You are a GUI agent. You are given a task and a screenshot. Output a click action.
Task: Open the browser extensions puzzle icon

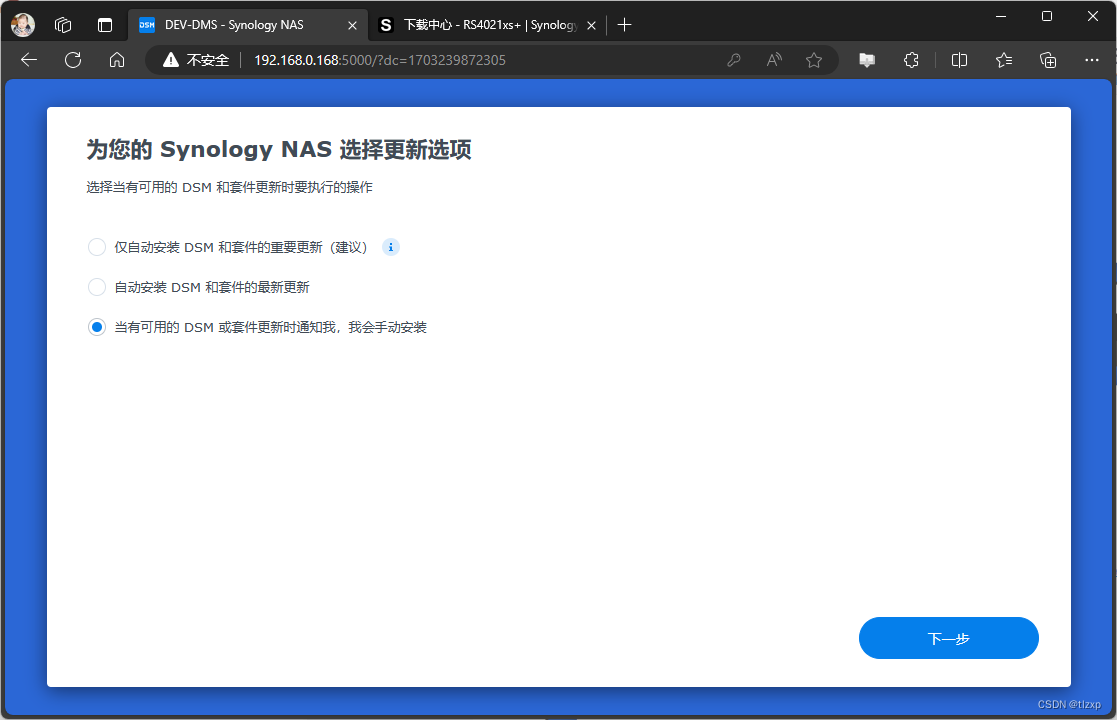point(911,60)
